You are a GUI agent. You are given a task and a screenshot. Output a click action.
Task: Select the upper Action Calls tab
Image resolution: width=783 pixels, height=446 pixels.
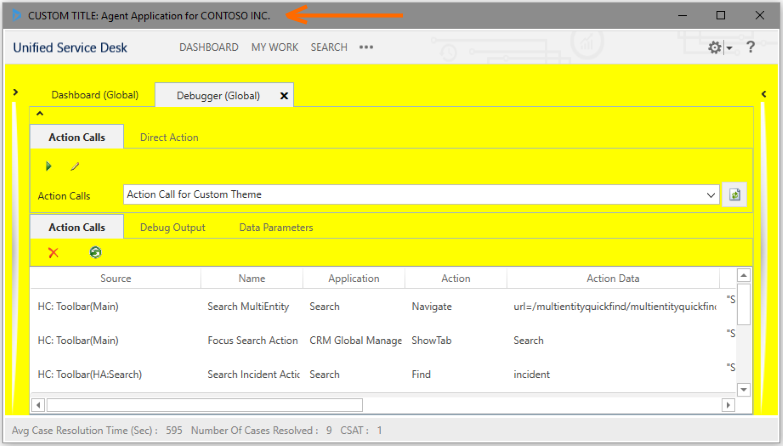point(77,137)
